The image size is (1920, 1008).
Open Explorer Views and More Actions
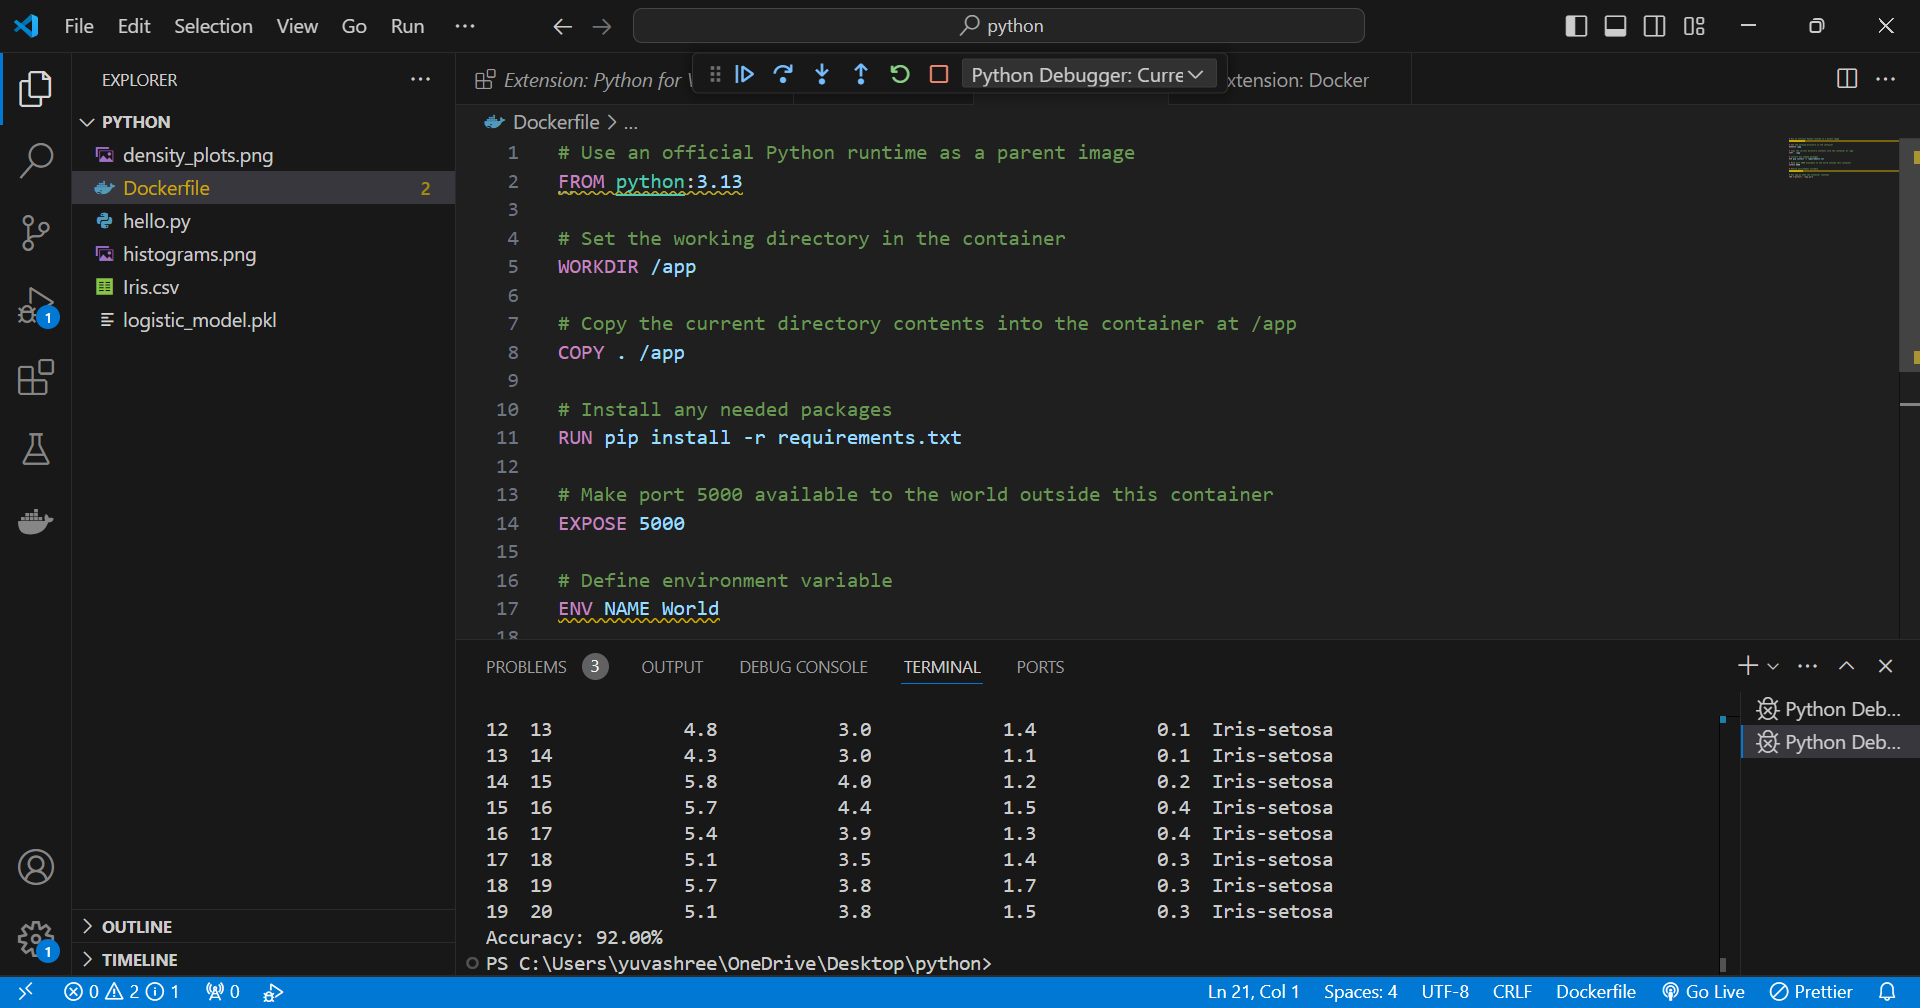click(x=421, y=79)
